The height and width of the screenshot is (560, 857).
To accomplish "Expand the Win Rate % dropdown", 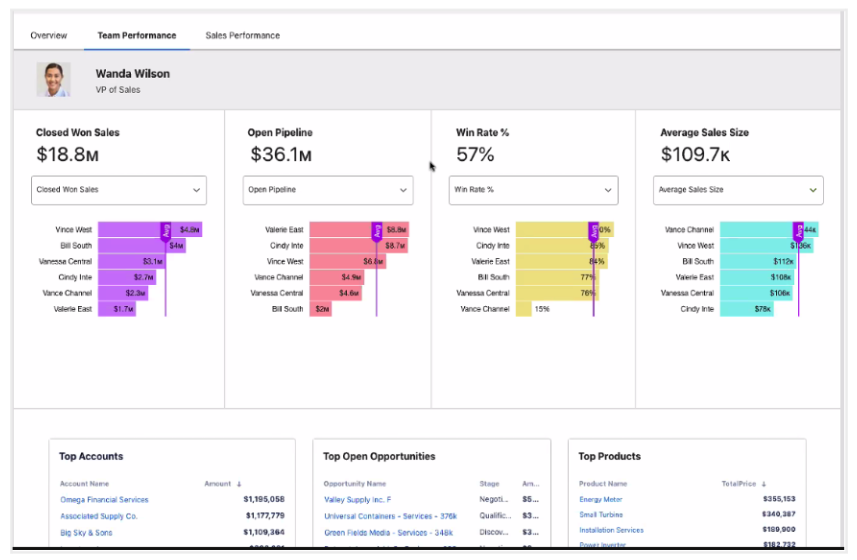I will click(533, 190).
